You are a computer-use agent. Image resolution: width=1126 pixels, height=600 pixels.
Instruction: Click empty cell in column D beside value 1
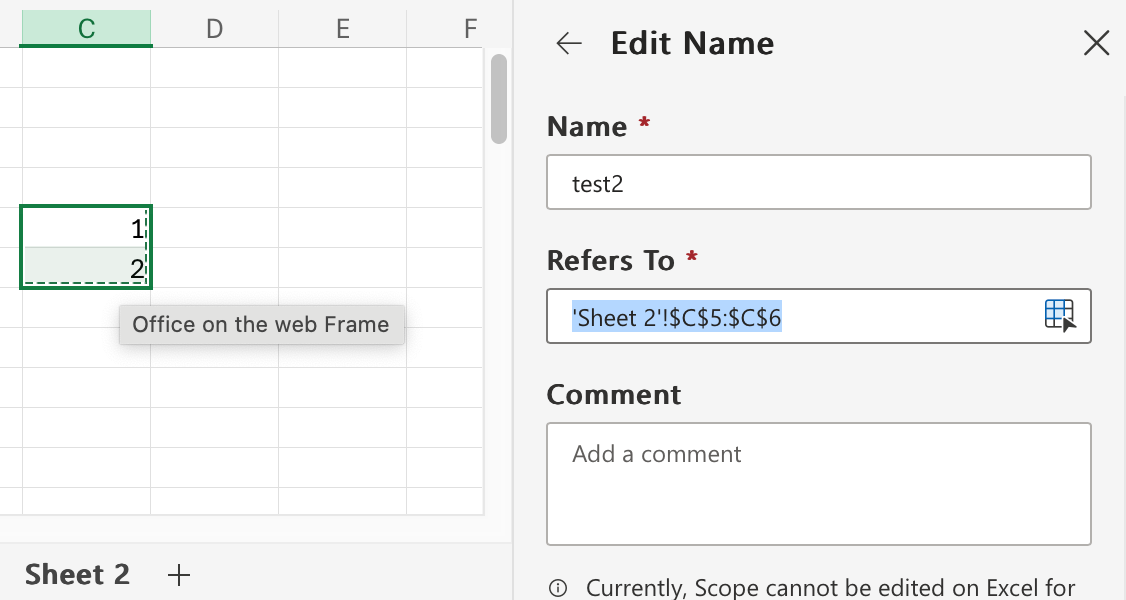pos(214,228)
